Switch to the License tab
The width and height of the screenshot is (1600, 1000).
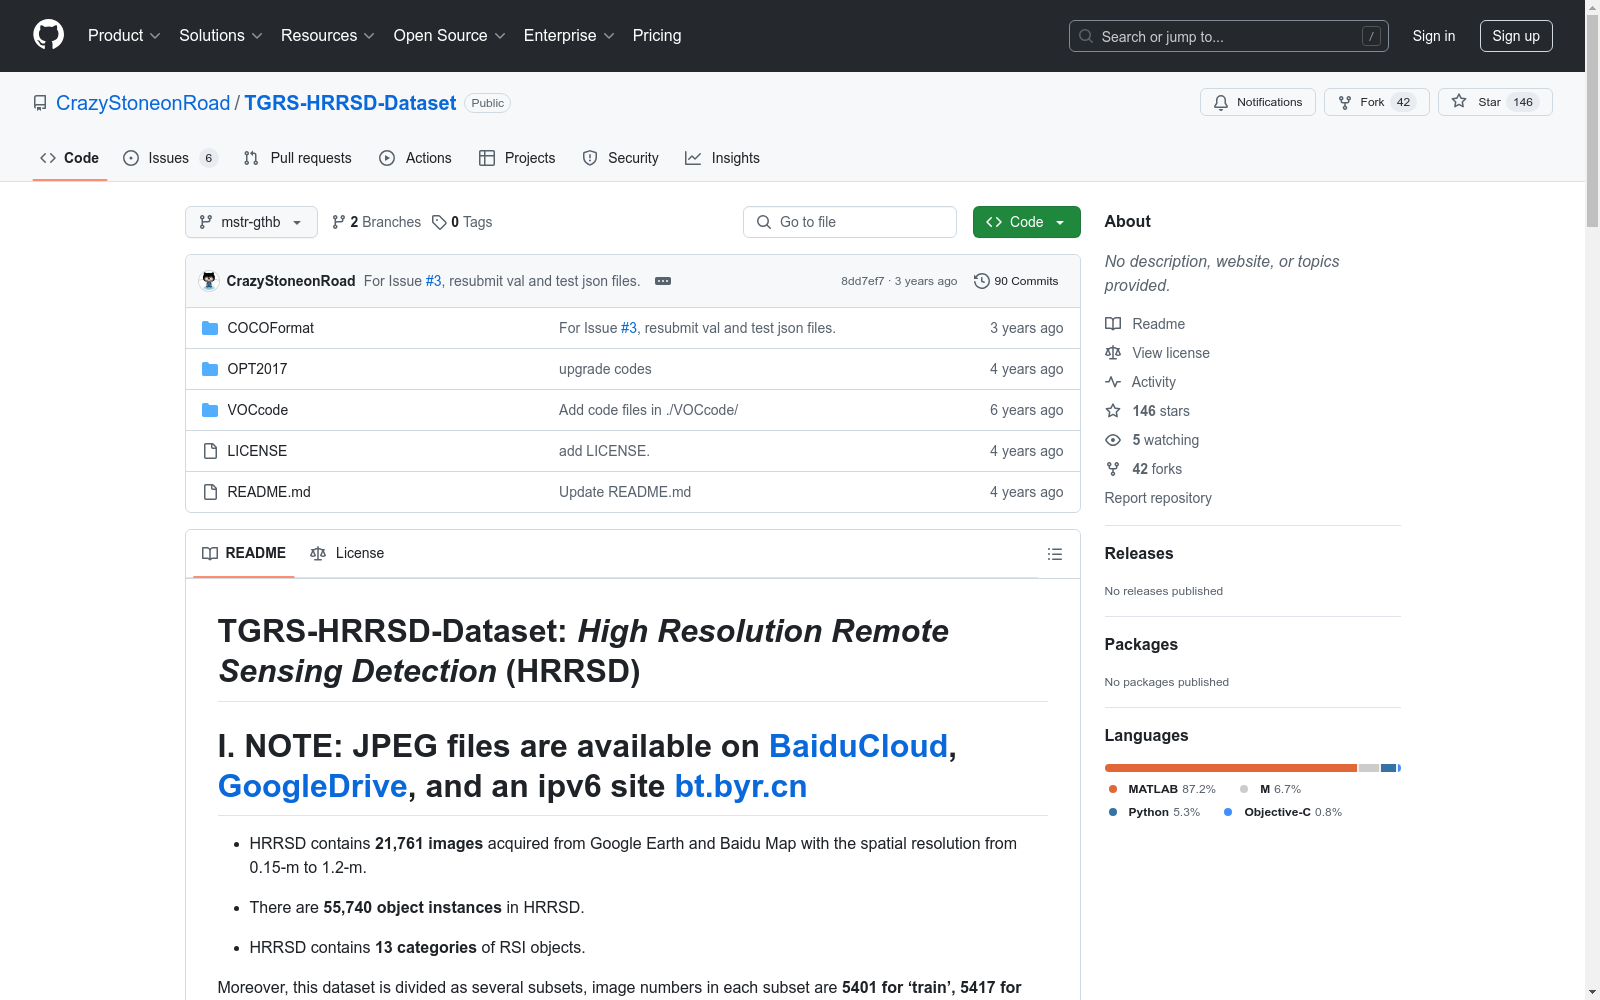click(x=347, y=553)
